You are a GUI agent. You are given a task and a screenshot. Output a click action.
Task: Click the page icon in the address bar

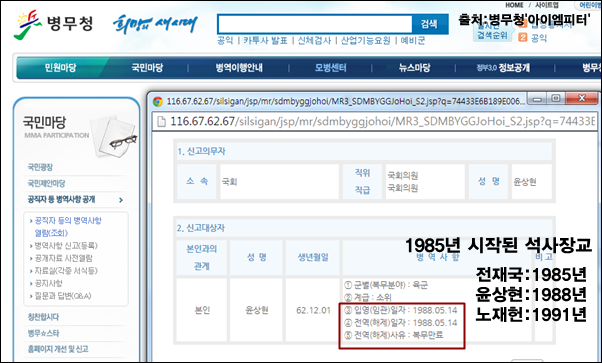coord(162,121)
